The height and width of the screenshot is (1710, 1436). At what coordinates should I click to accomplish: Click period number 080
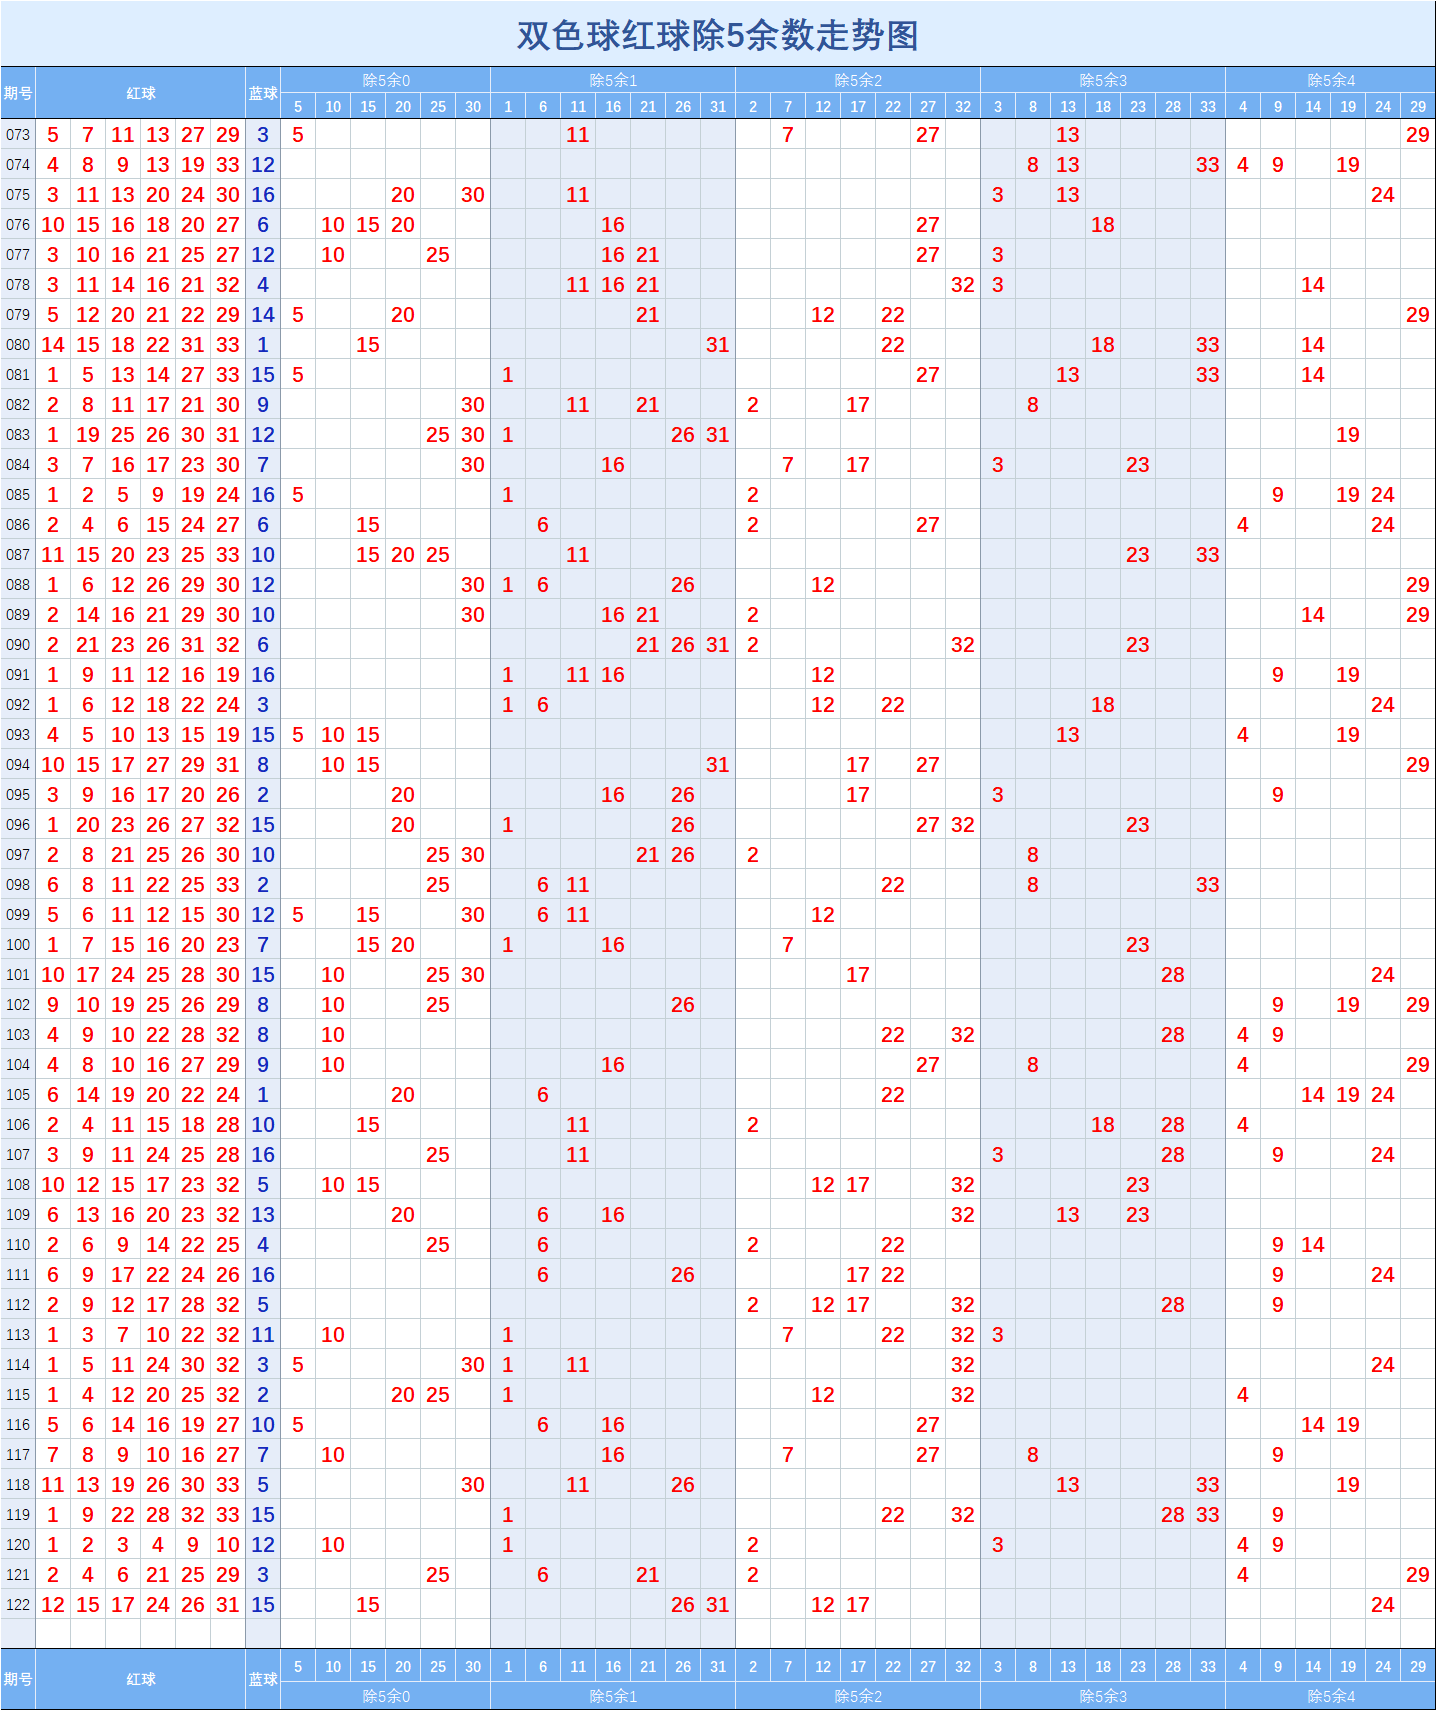(x=18, y=344)
